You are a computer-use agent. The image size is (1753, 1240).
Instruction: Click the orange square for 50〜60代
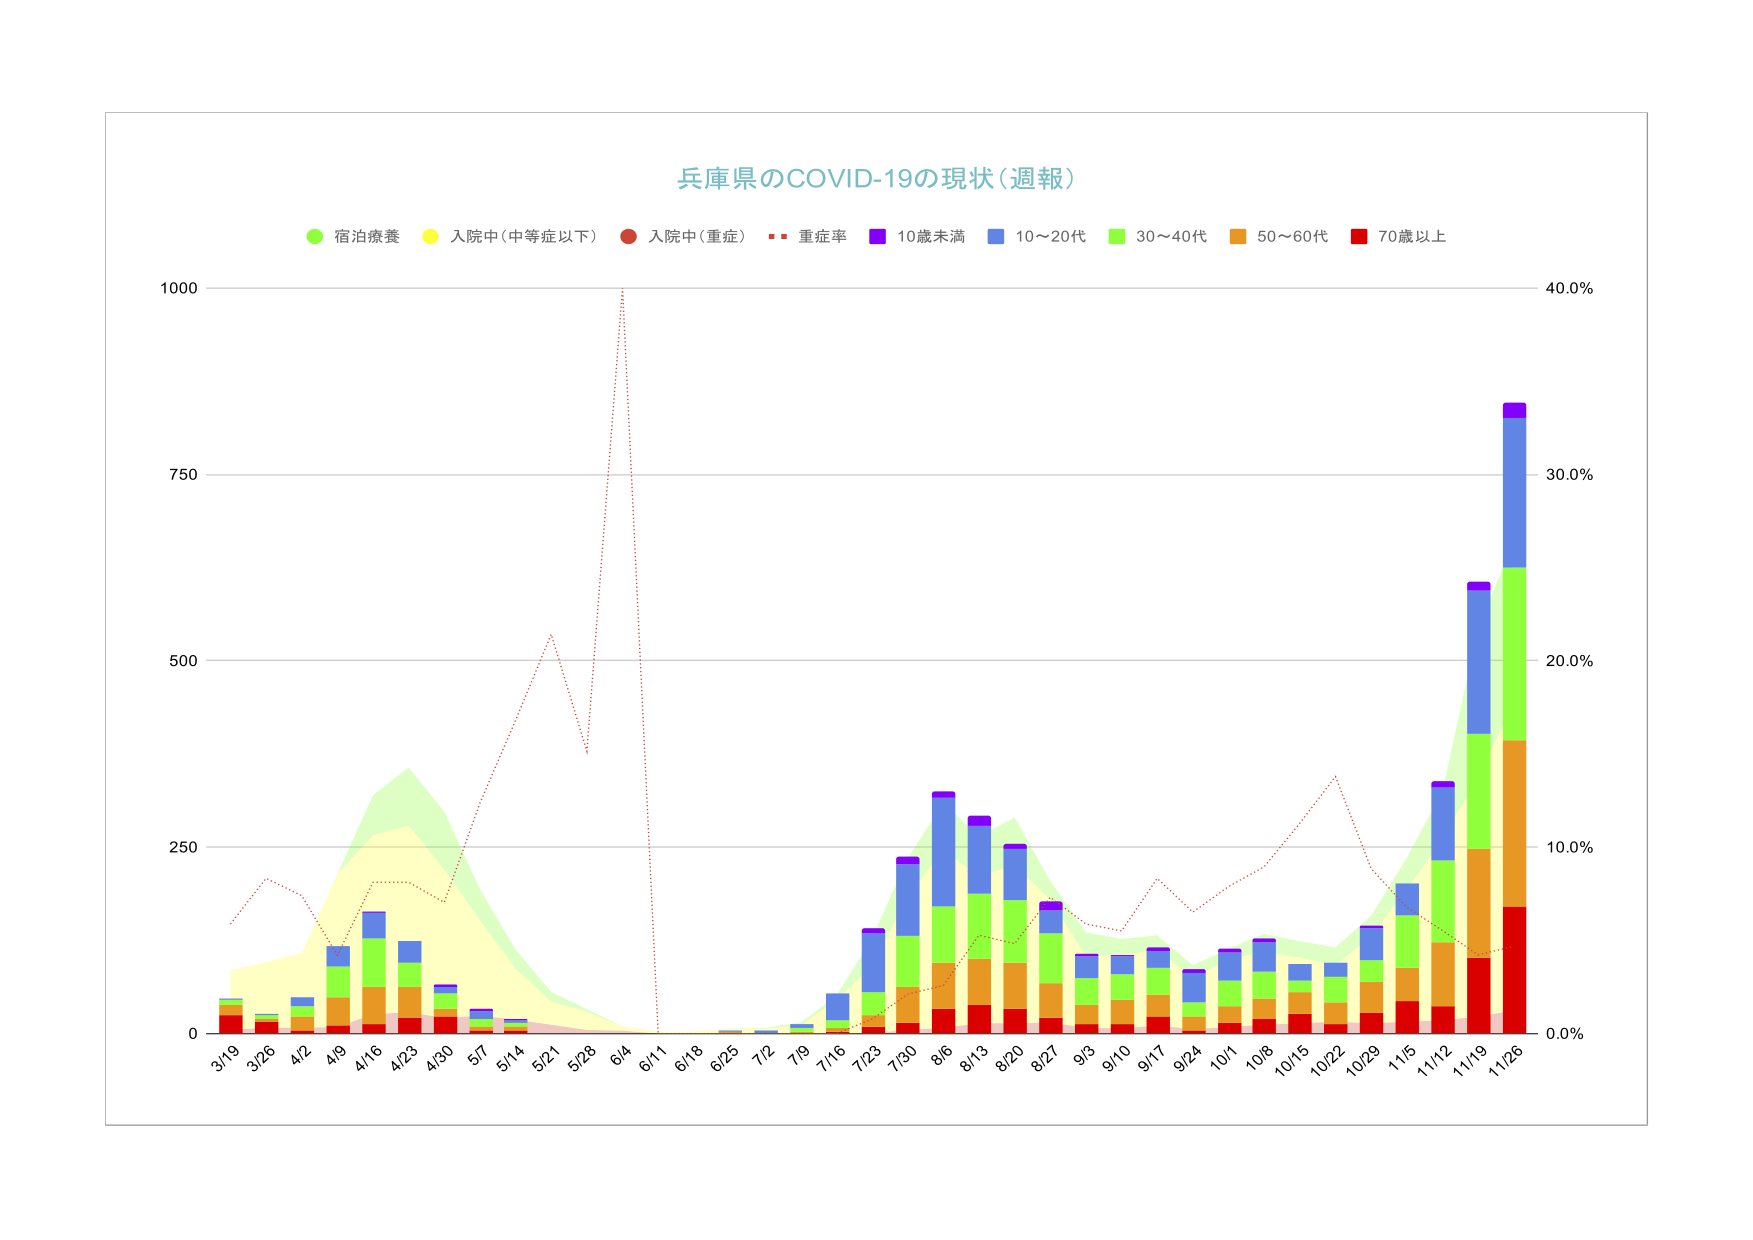[x=1238, y=237]
